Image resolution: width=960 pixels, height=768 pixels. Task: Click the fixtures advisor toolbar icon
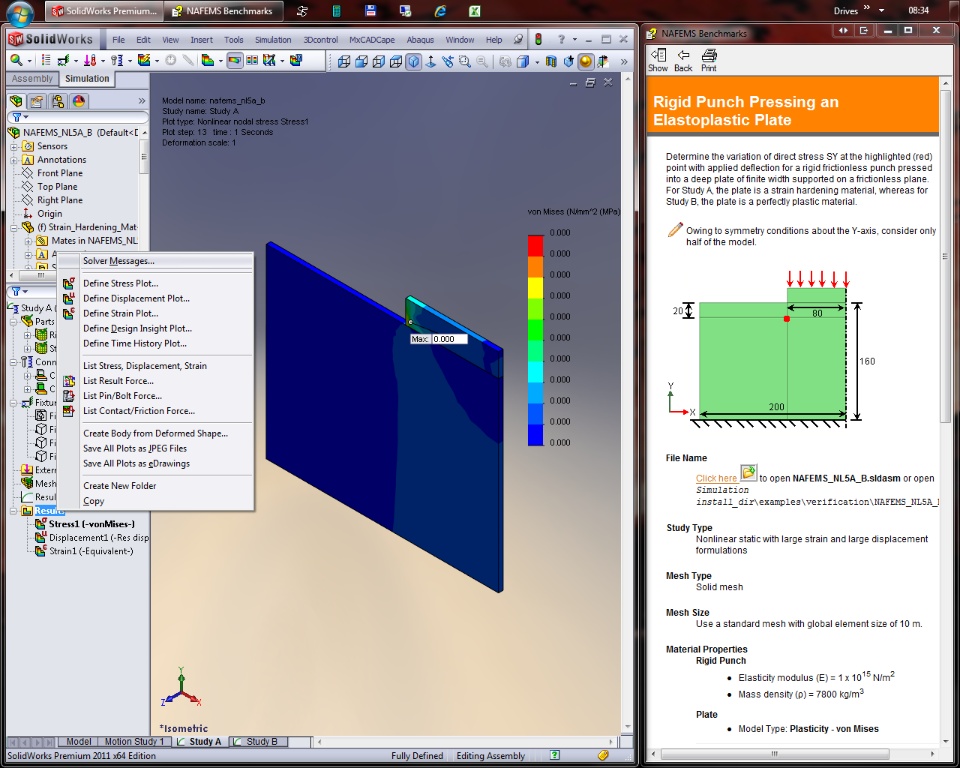(x=63, y=60)
